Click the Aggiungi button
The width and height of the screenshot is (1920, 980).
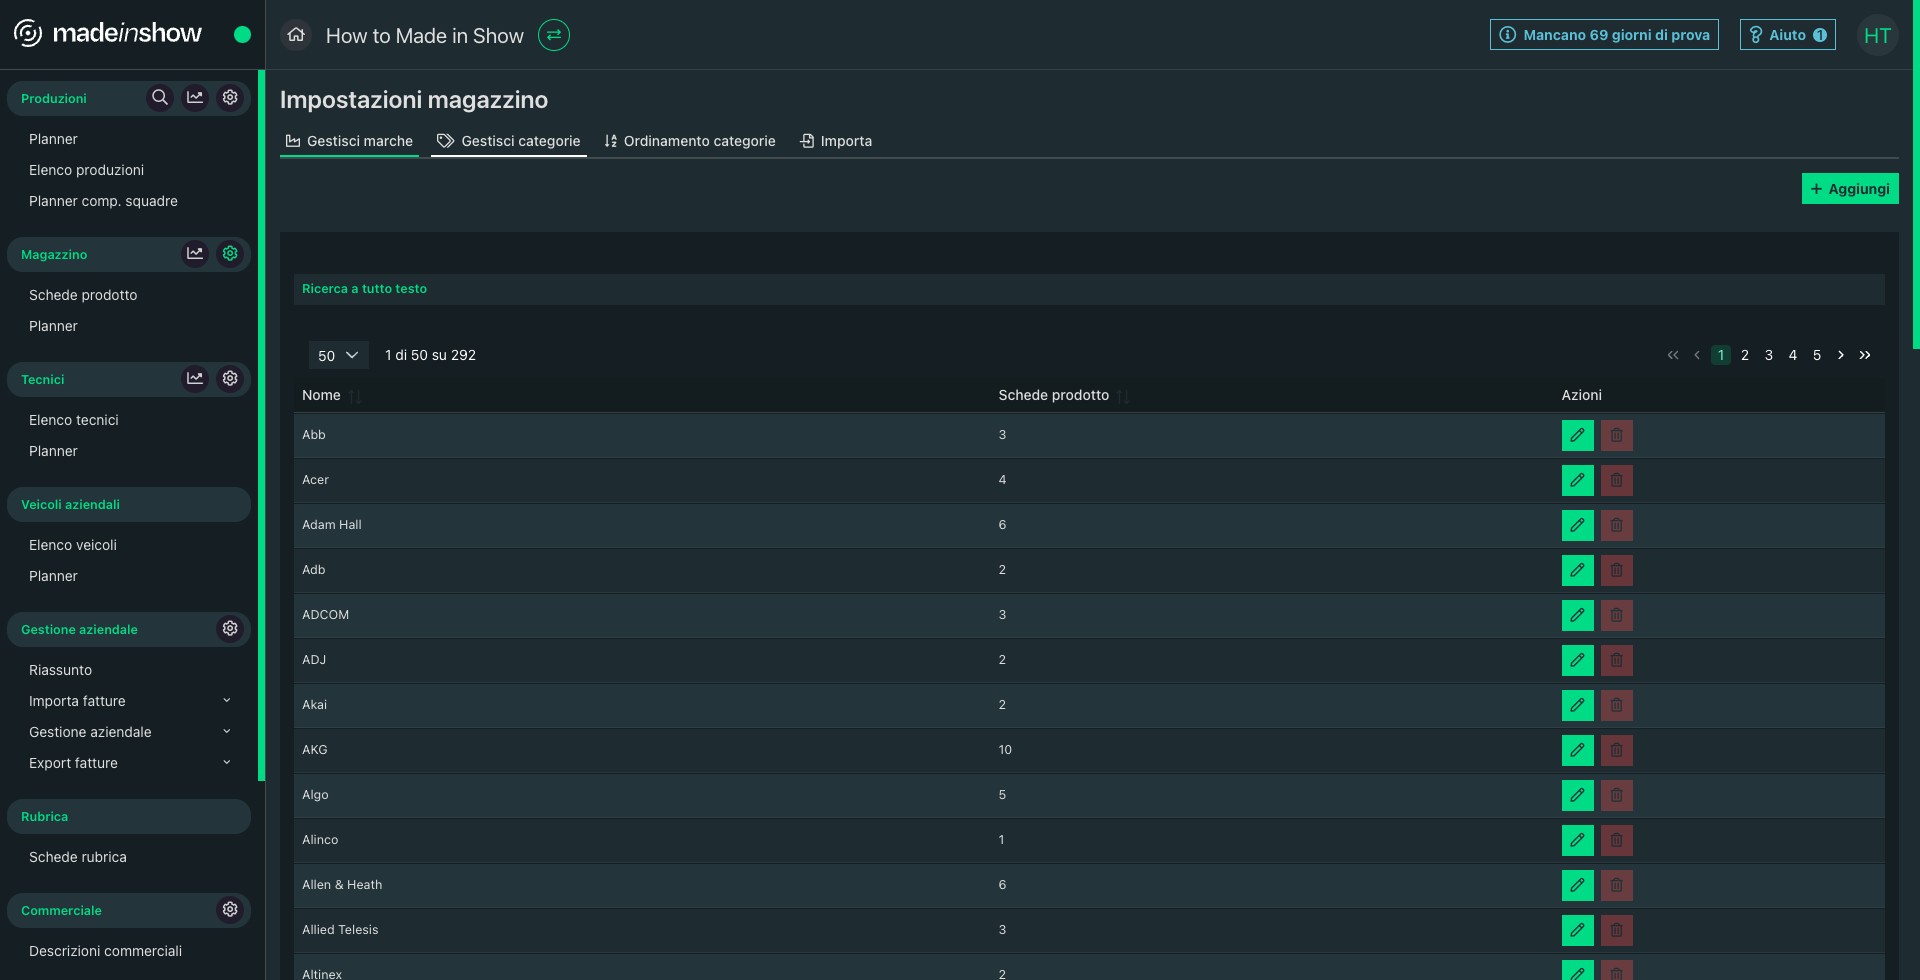click(1849, 189)
